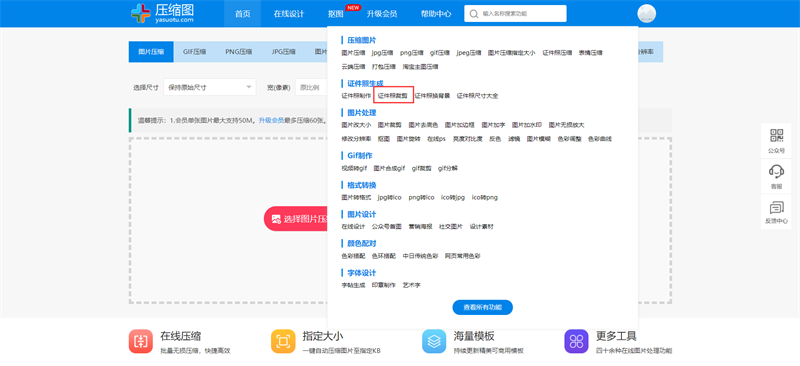Switch to the JPG压缩 tab
The width and height of the screenshot is (800, 366).
click(284, 52)
